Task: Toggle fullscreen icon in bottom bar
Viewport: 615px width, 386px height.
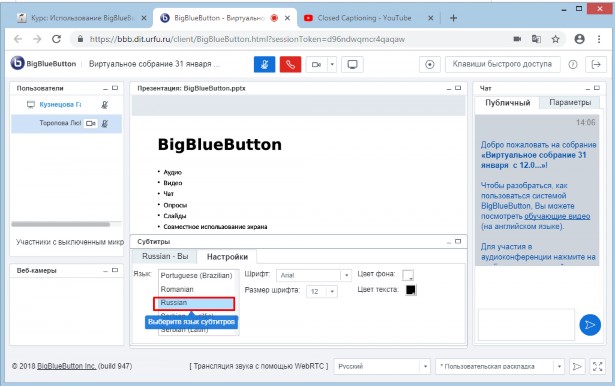Action: (598, 366)
